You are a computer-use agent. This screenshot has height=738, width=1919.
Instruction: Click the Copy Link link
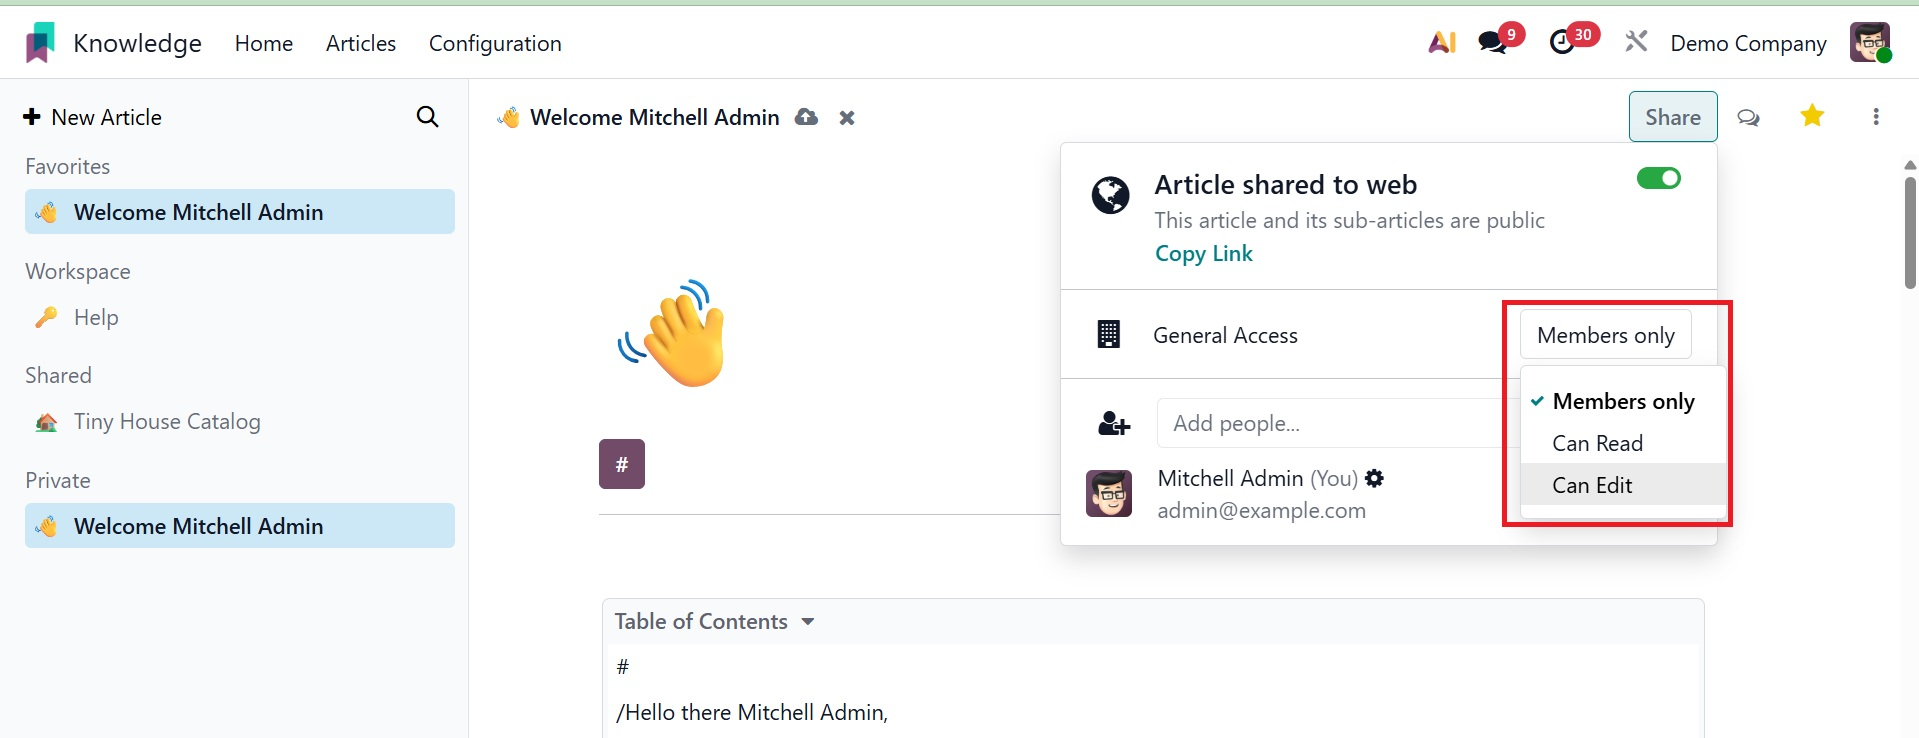tap(1203, 254)
